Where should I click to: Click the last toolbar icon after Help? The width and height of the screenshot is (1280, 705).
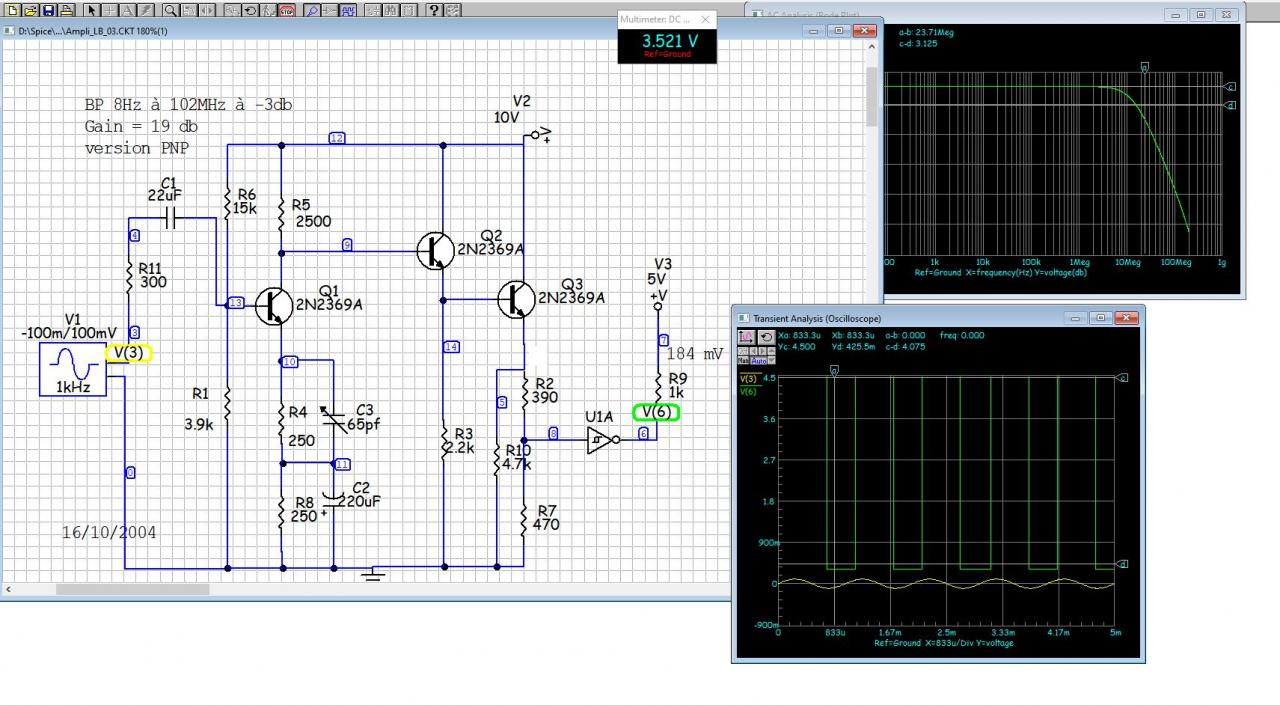point(453,10)
